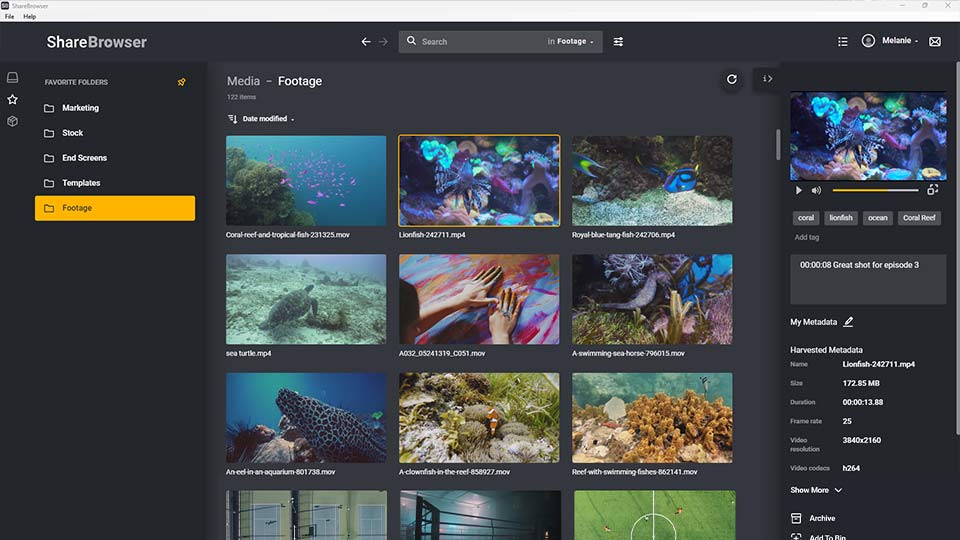Select the sea turtle.mp4 thumbnail

pyautogui.click(x=306, y=299)
